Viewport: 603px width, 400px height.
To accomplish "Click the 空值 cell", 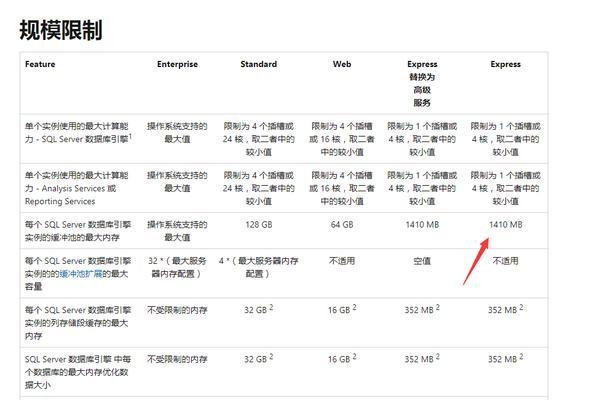I will click(422, 261).
